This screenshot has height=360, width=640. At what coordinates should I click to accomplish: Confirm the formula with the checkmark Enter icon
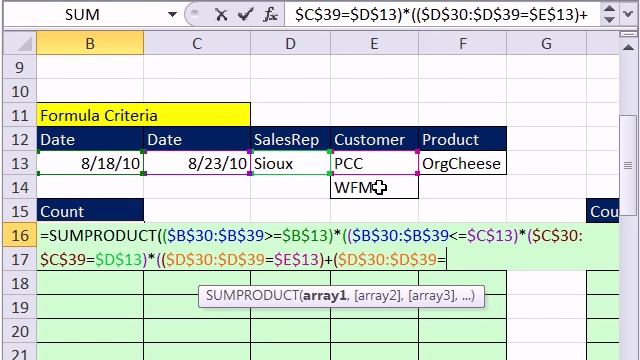coord(245,15)
